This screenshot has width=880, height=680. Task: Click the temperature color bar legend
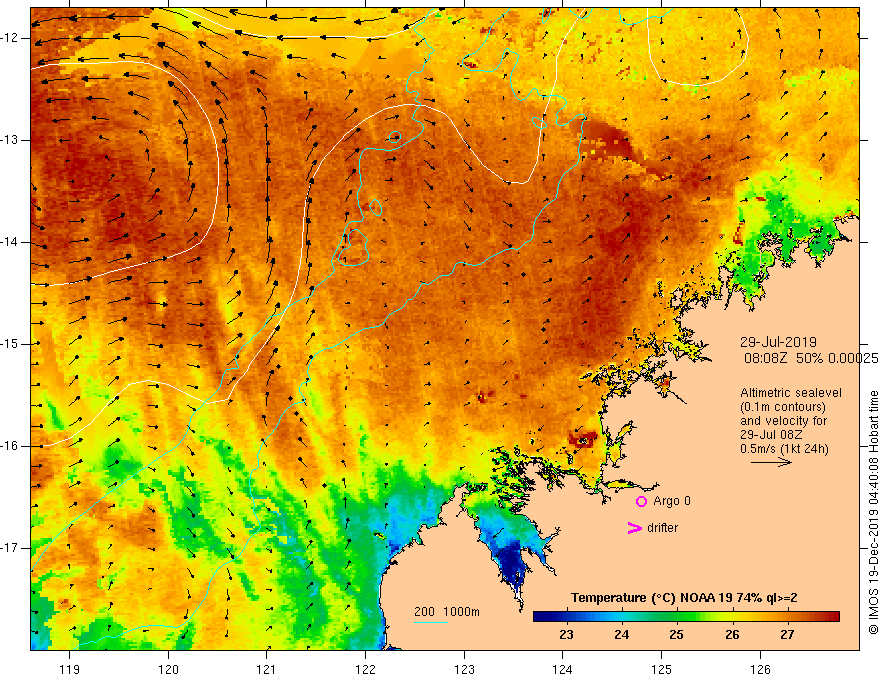686,617
